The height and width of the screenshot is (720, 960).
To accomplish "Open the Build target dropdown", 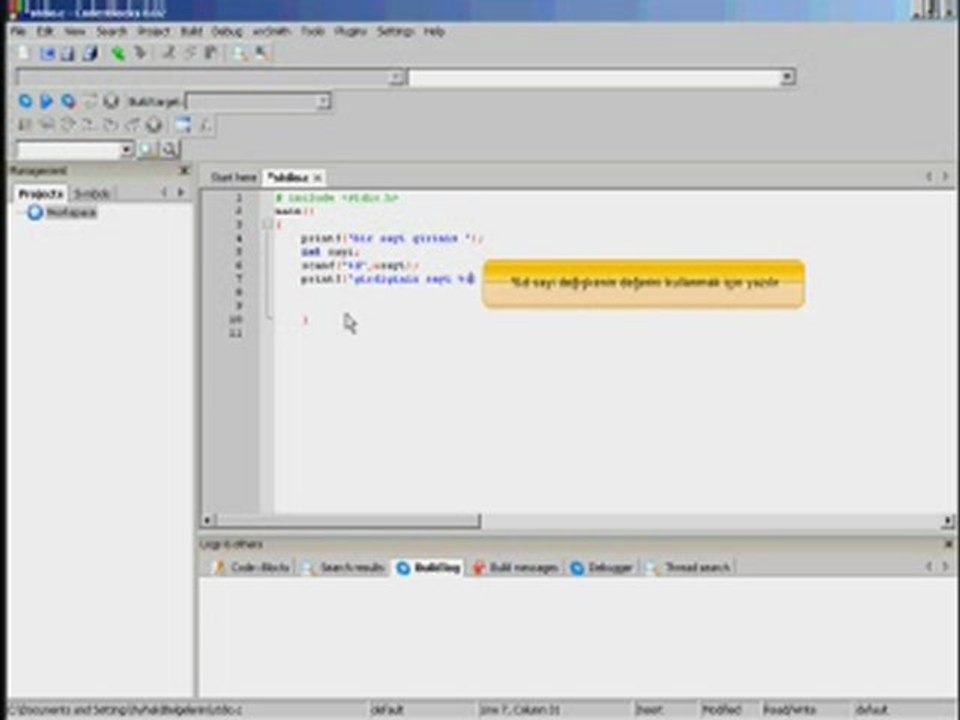I will 323,101.
